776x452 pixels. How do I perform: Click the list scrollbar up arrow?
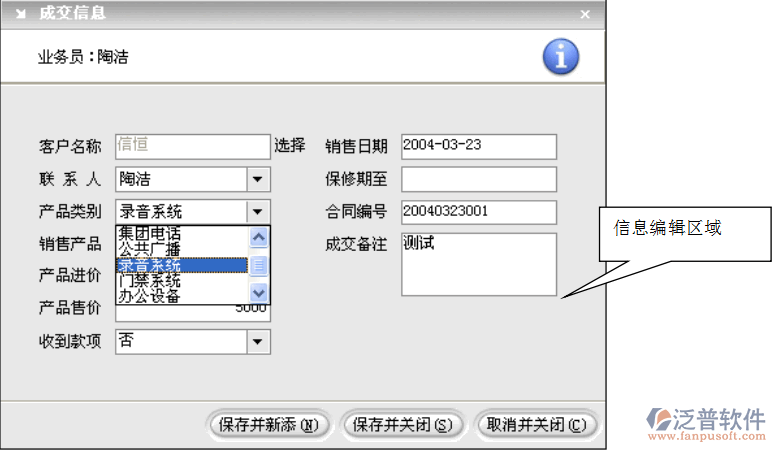pyautogui.click(x=259, y=237)
